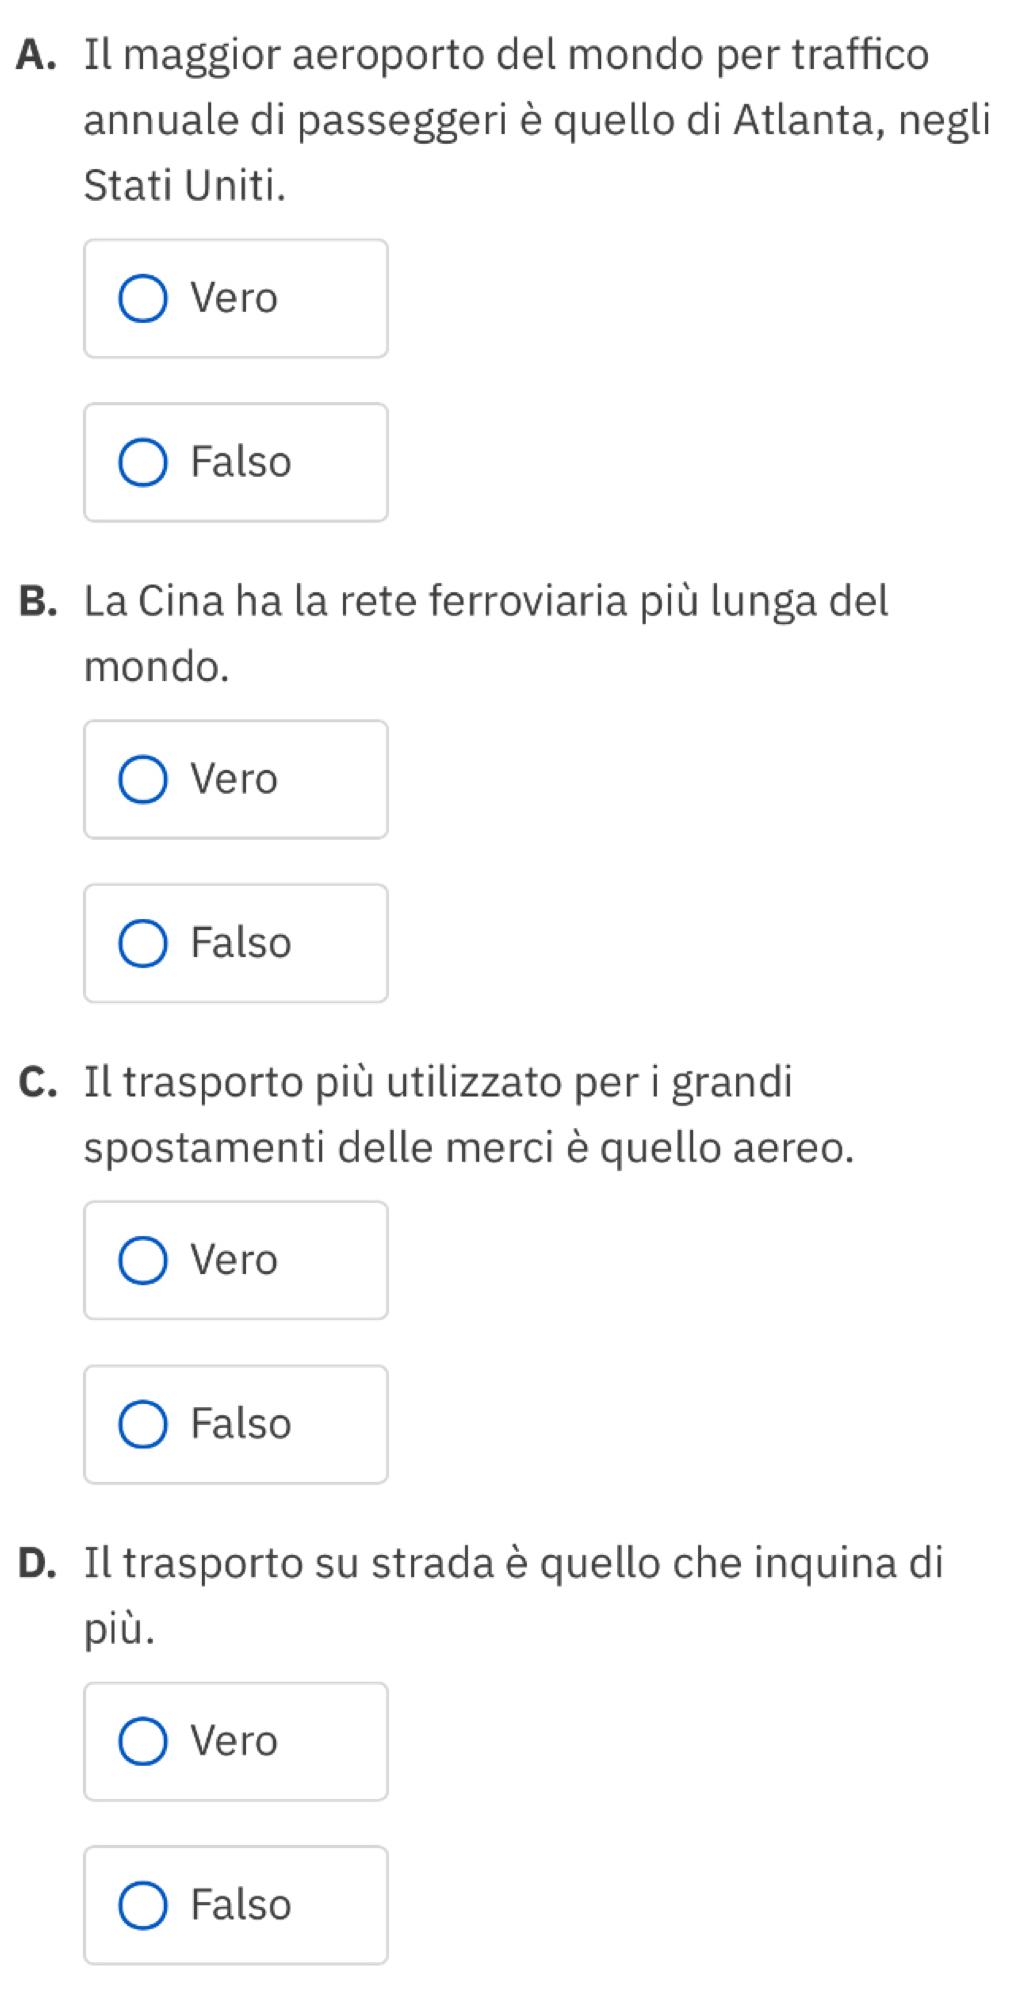Click the bold letter B label
The image size is (1016, 2009).
pos(36,602)
